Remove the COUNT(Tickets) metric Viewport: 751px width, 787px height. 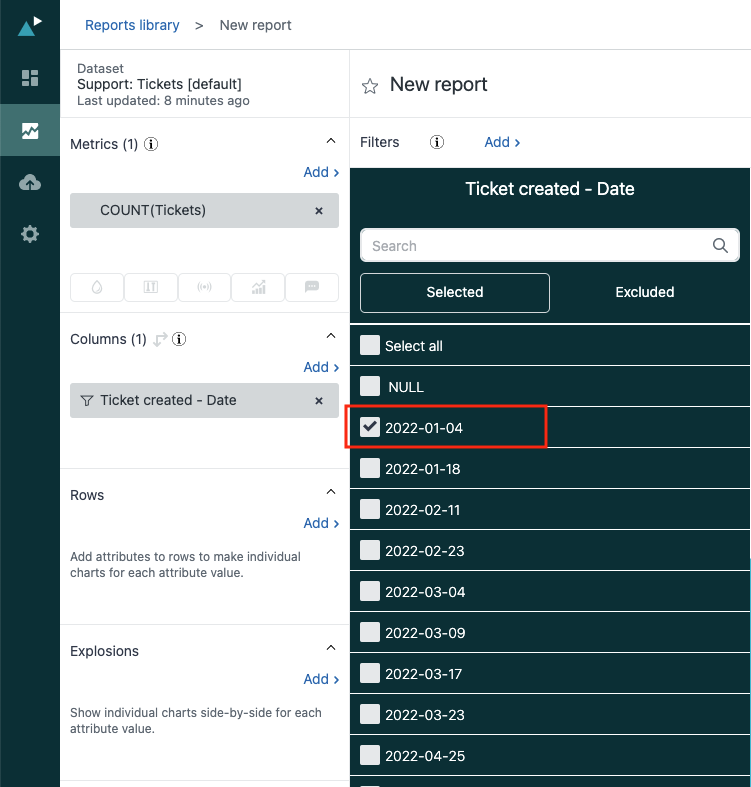click(x=319, y=211)
